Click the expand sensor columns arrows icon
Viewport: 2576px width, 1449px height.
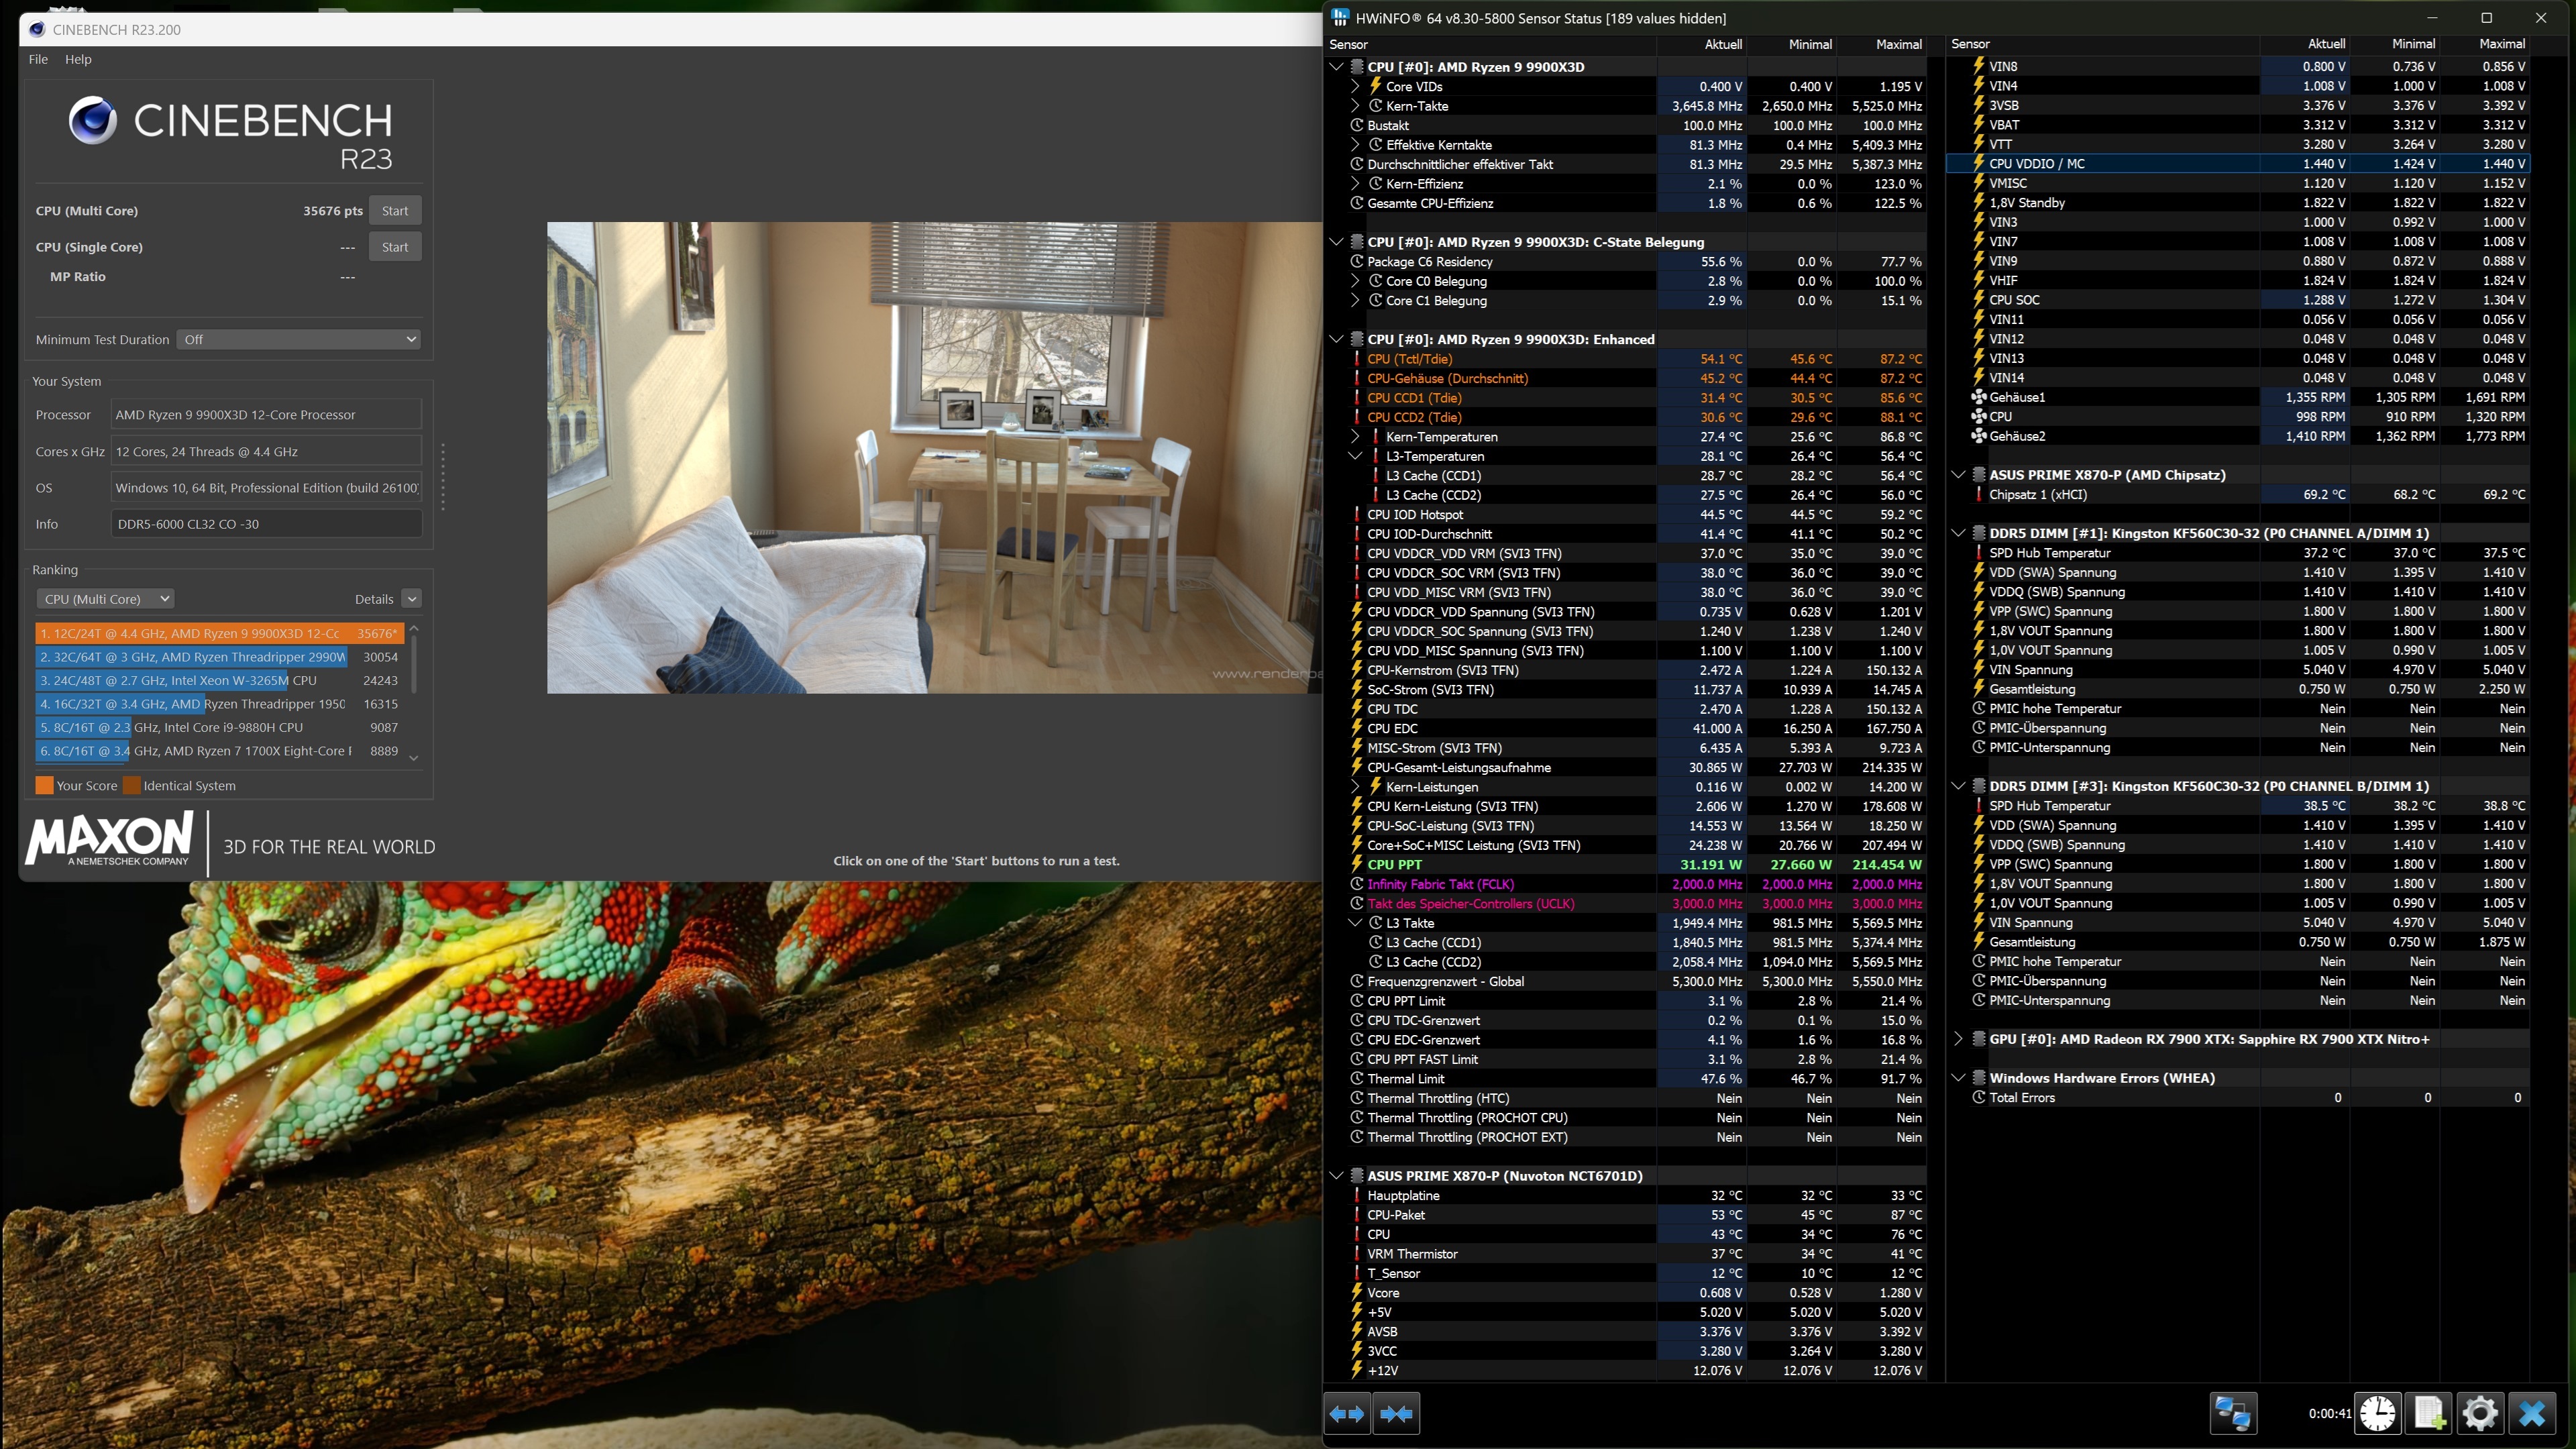click(x=1347, y=1413)
